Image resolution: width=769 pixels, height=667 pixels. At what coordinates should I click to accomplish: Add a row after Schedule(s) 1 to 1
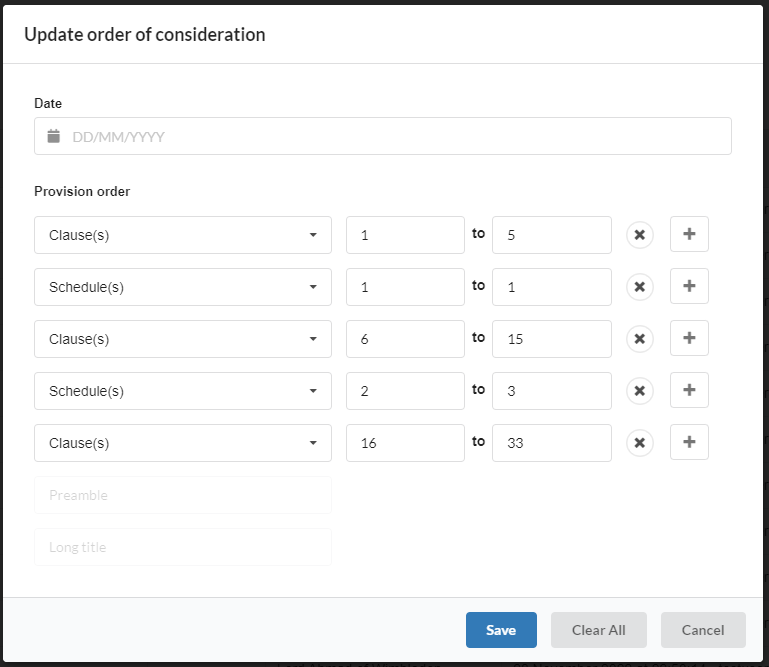tap(689, 286)
